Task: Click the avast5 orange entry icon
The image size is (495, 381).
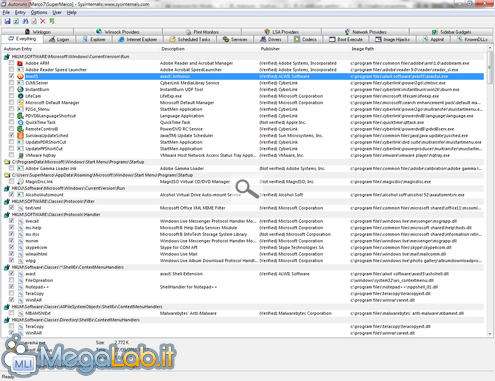Action: (x=20, y=76)
